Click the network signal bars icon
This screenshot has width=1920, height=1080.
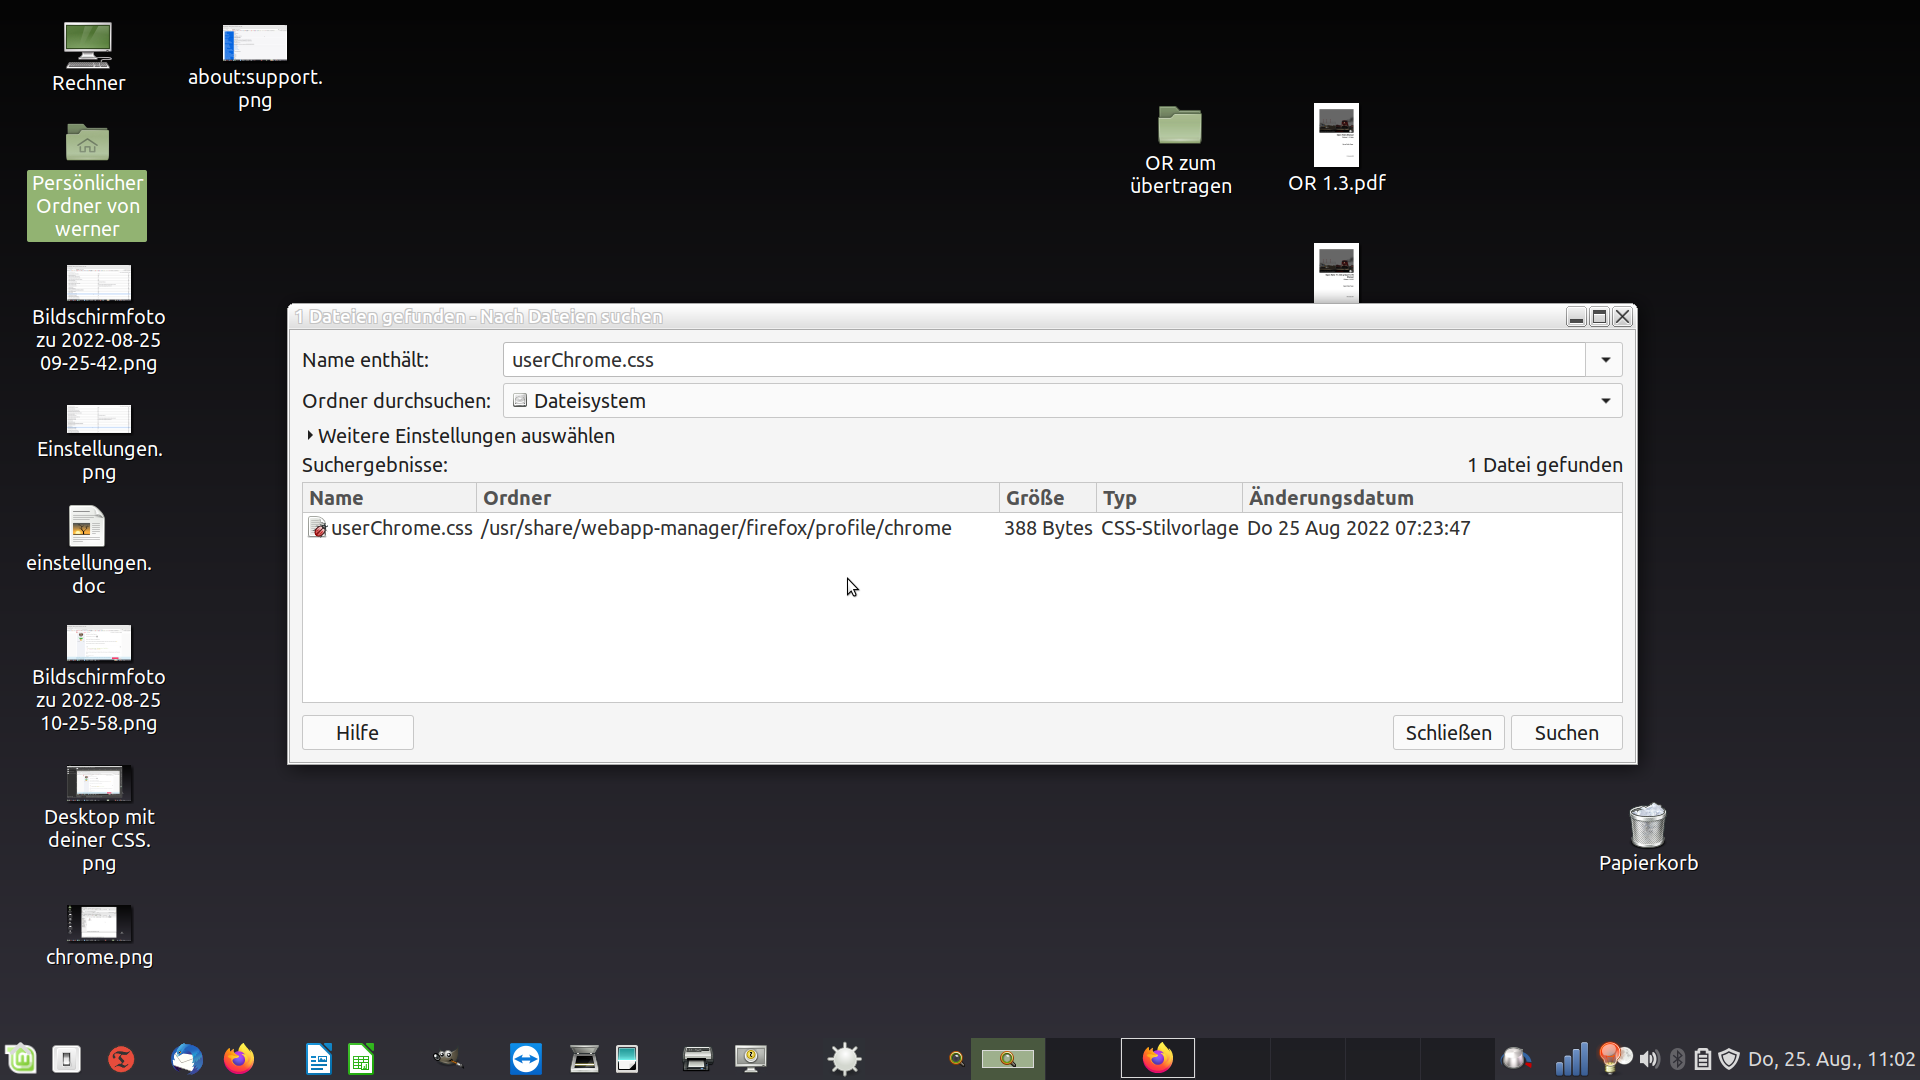coord(1571,1058)
